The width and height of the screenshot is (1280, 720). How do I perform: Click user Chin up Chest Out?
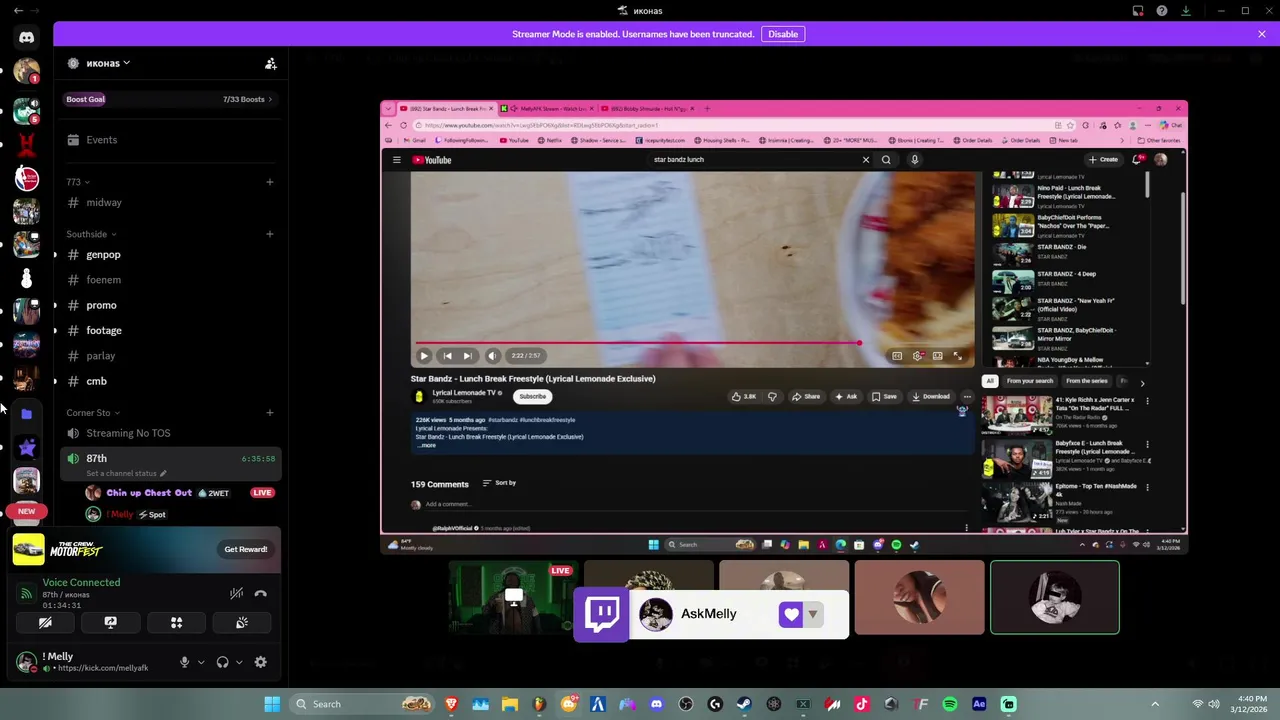148,493
